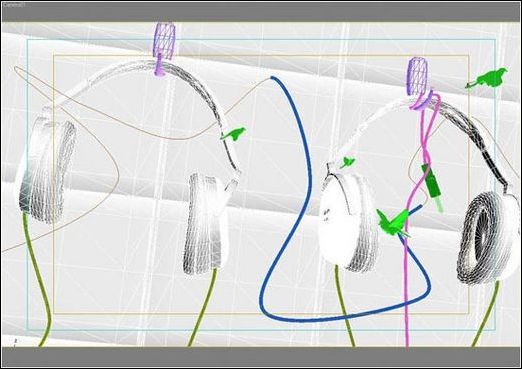Viewport: 522px width, 369px height.
Task: Select the green butterfly object
Action: tap(392, 222)
